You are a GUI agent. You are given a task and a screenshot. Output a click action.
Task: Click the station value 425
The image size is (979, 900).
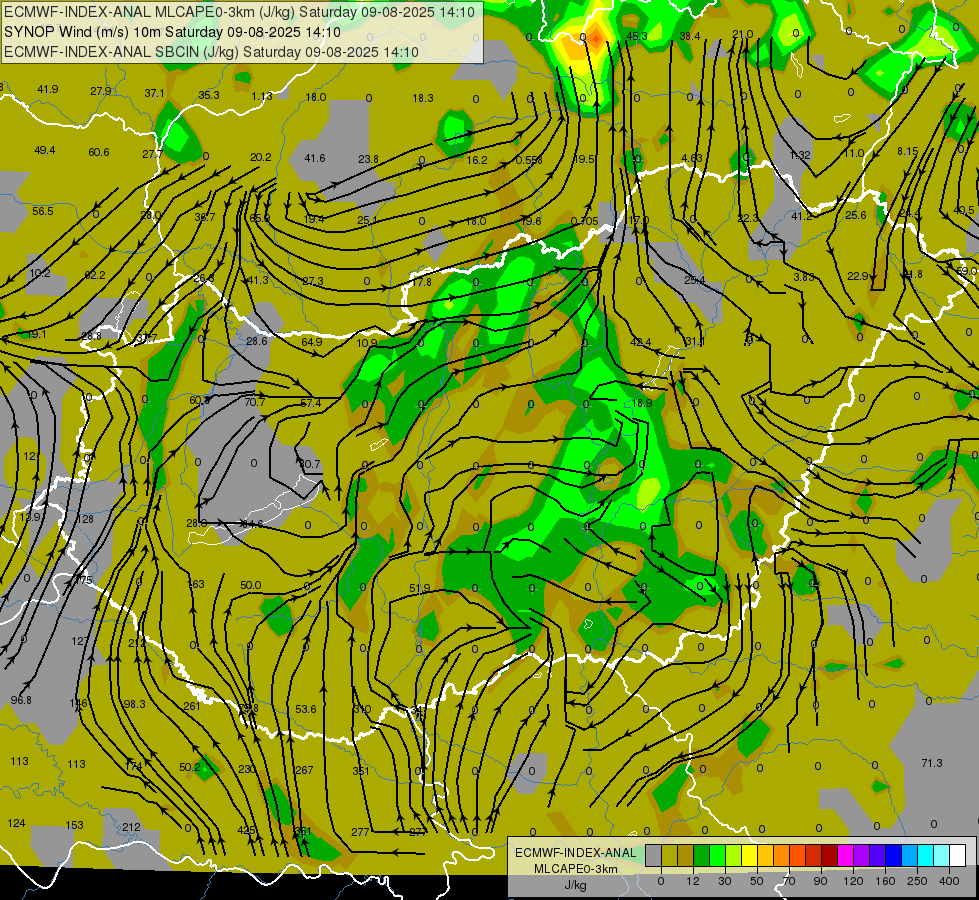click(x=247, y=831)
